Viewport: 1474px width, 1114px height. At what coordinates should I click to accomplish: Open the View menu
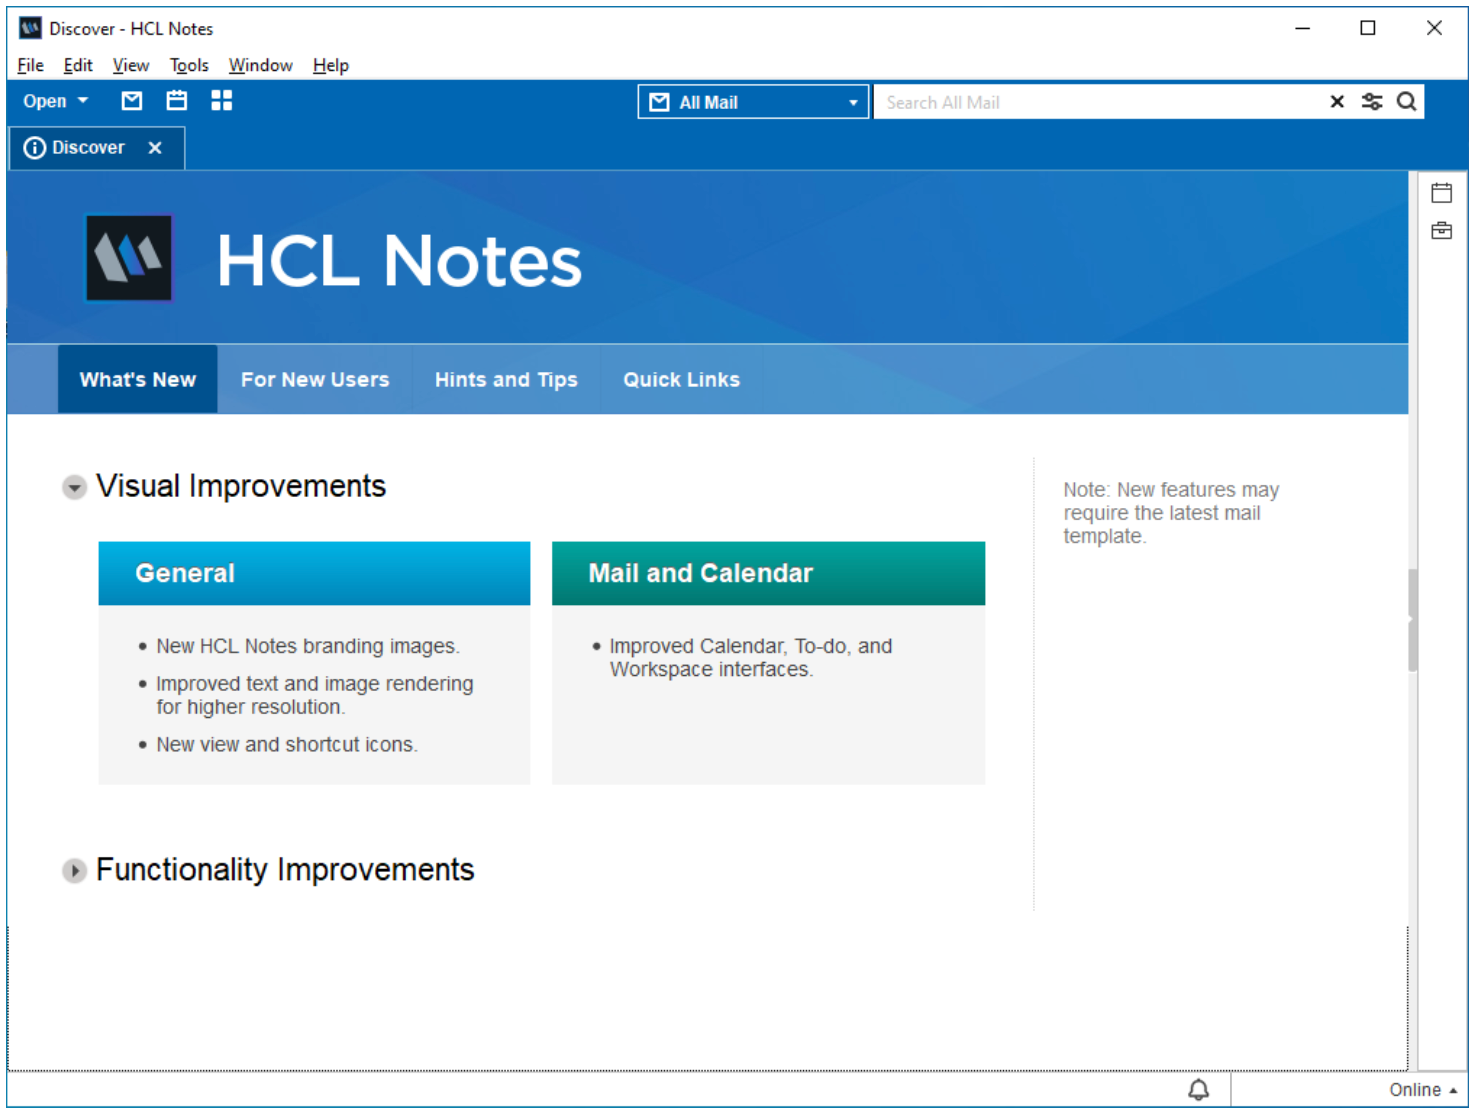(131, 65)
